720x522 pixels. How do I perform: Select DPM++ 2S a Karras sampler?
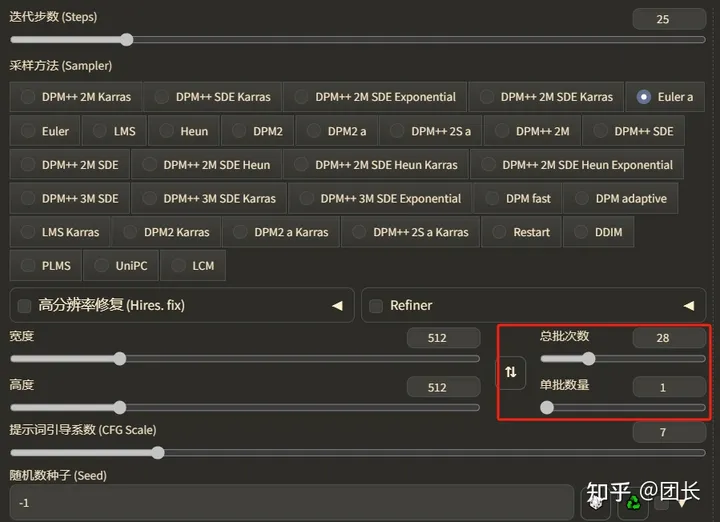coord(411,232)
